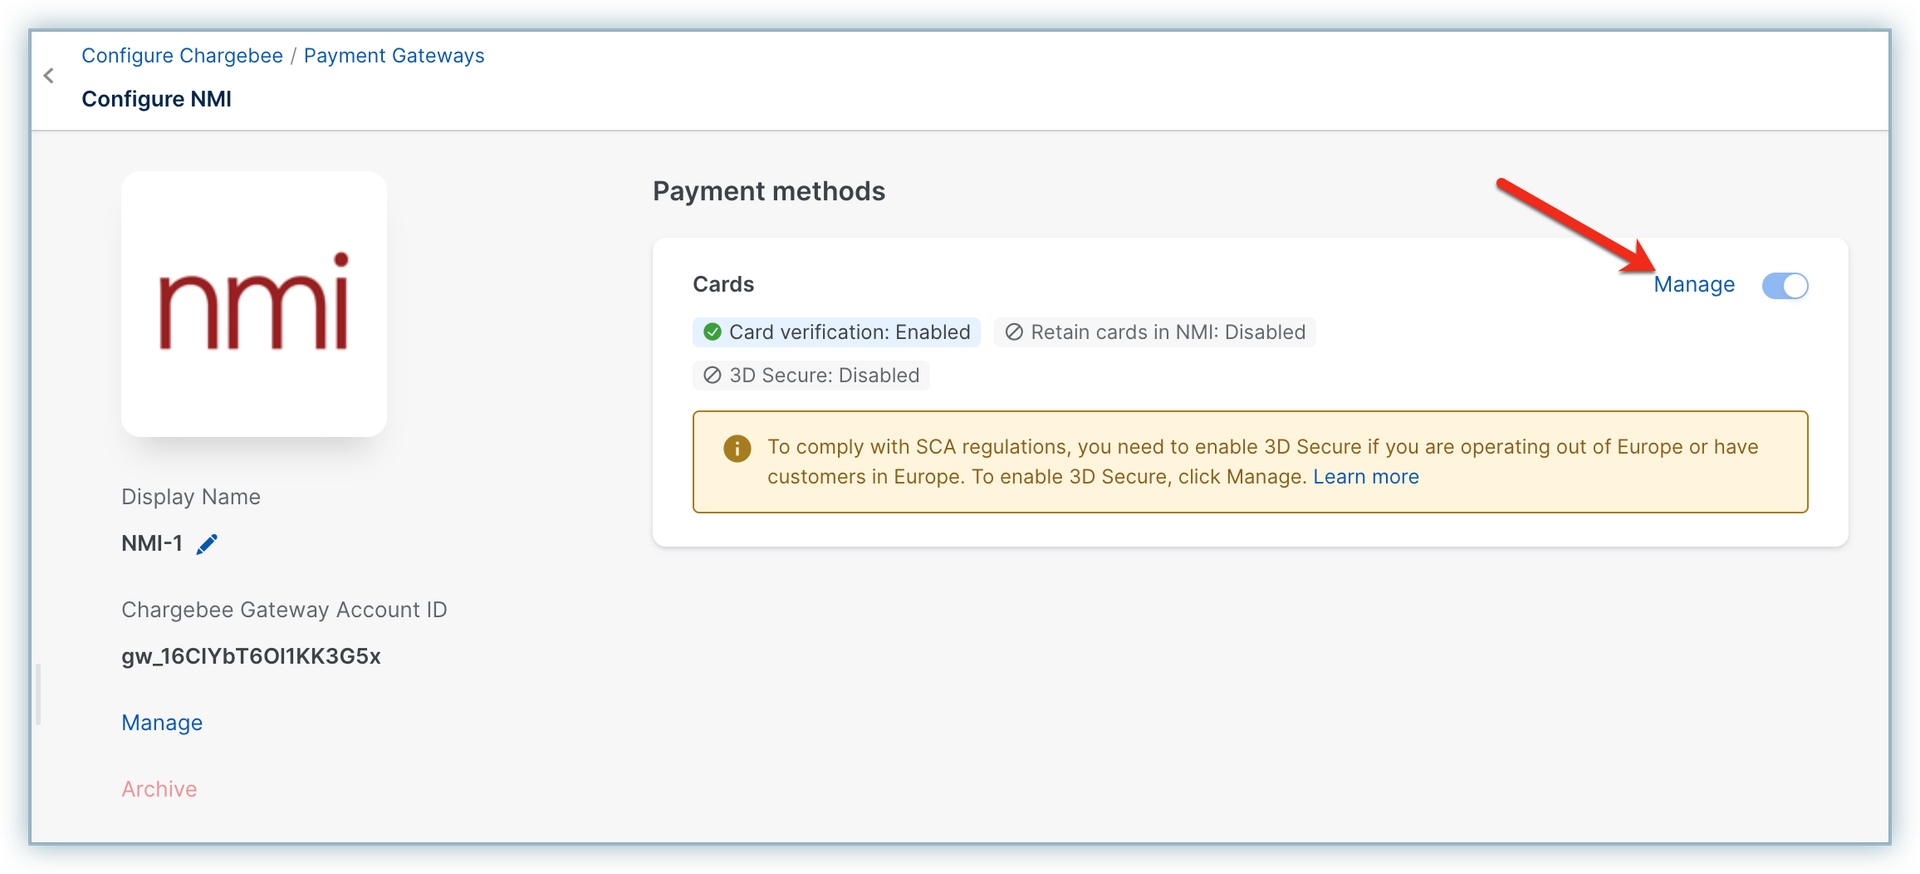
Task: Click the Cards section label
Action: point(724,284)
